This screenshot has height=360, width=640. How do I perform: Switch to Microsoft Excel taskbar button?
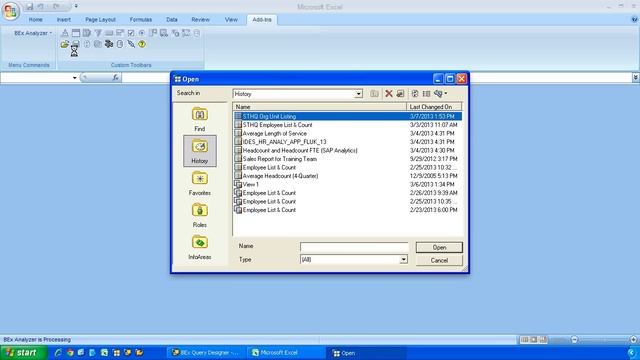286,353
